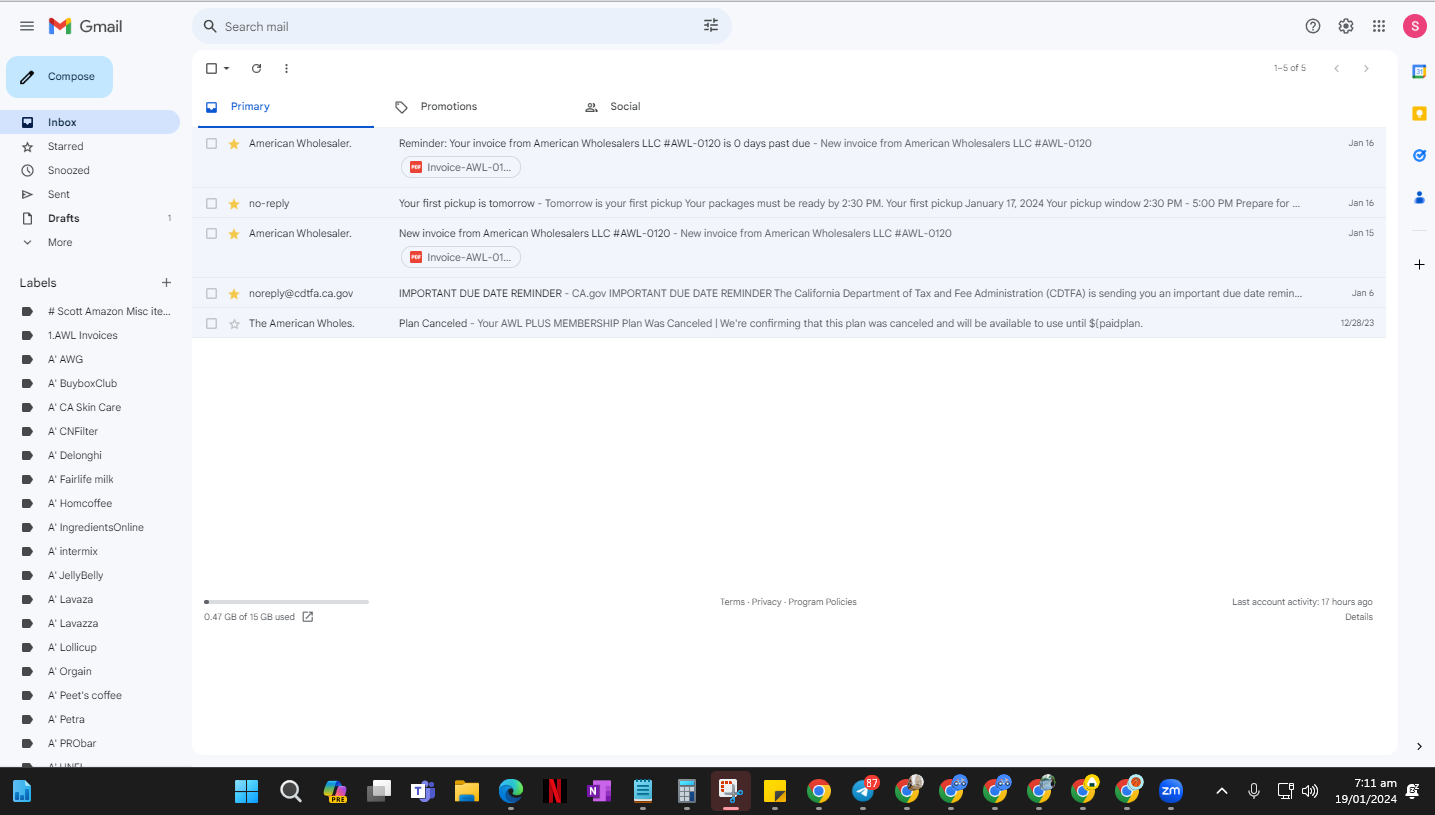1435x815 pixels.
Task: Open the main menu hamburger icon
Action: [x=27, y=26]
